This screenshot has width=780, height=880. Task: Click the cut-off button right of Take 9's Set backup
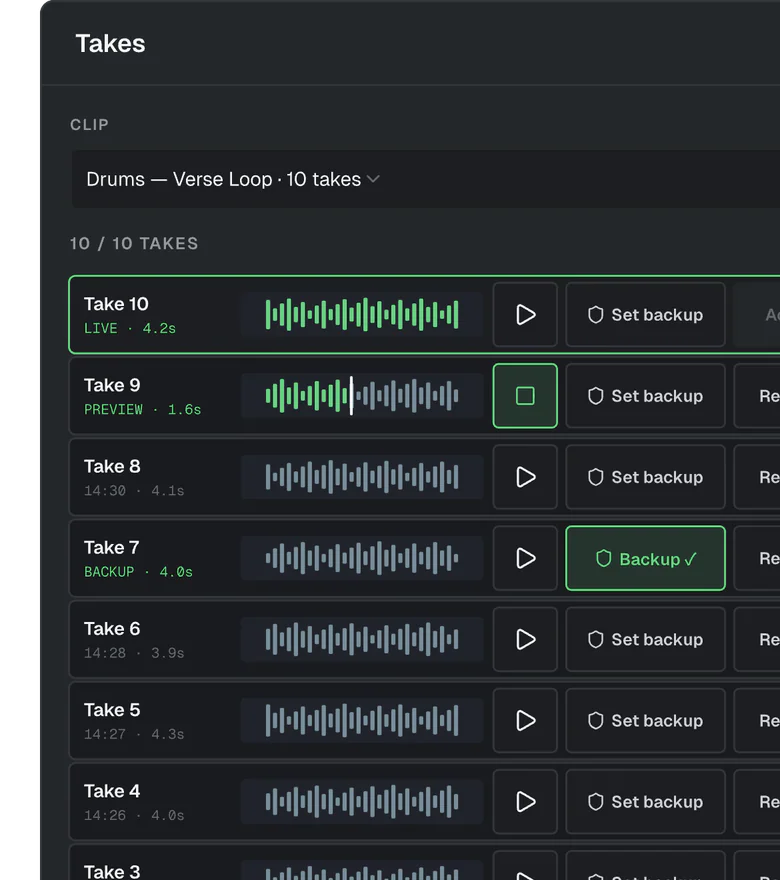coord(757,396)
